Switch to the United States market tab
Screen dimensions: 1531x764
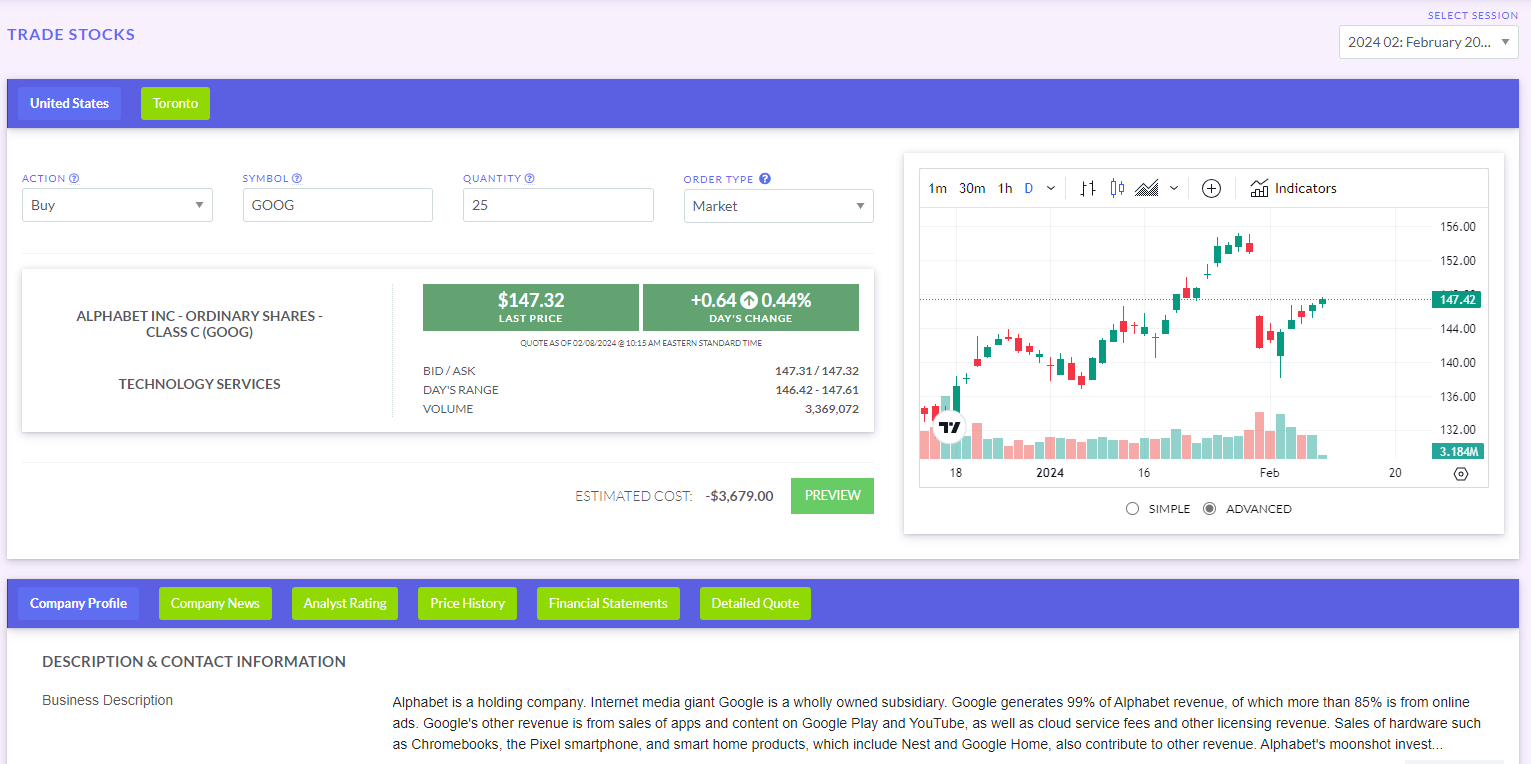coord(69,103)
